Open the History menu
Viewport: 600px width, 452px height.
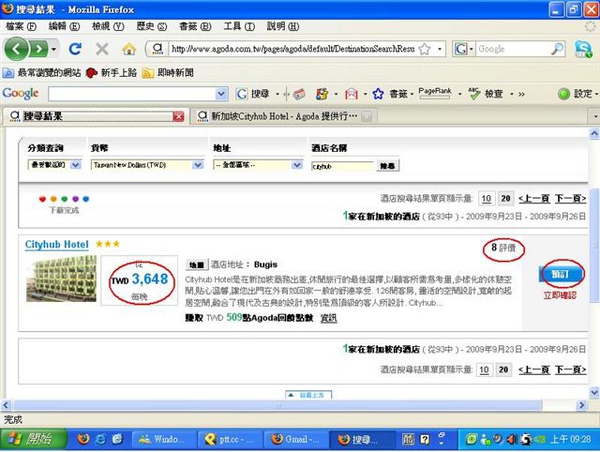pyautogui.click(x=152, y=26)
